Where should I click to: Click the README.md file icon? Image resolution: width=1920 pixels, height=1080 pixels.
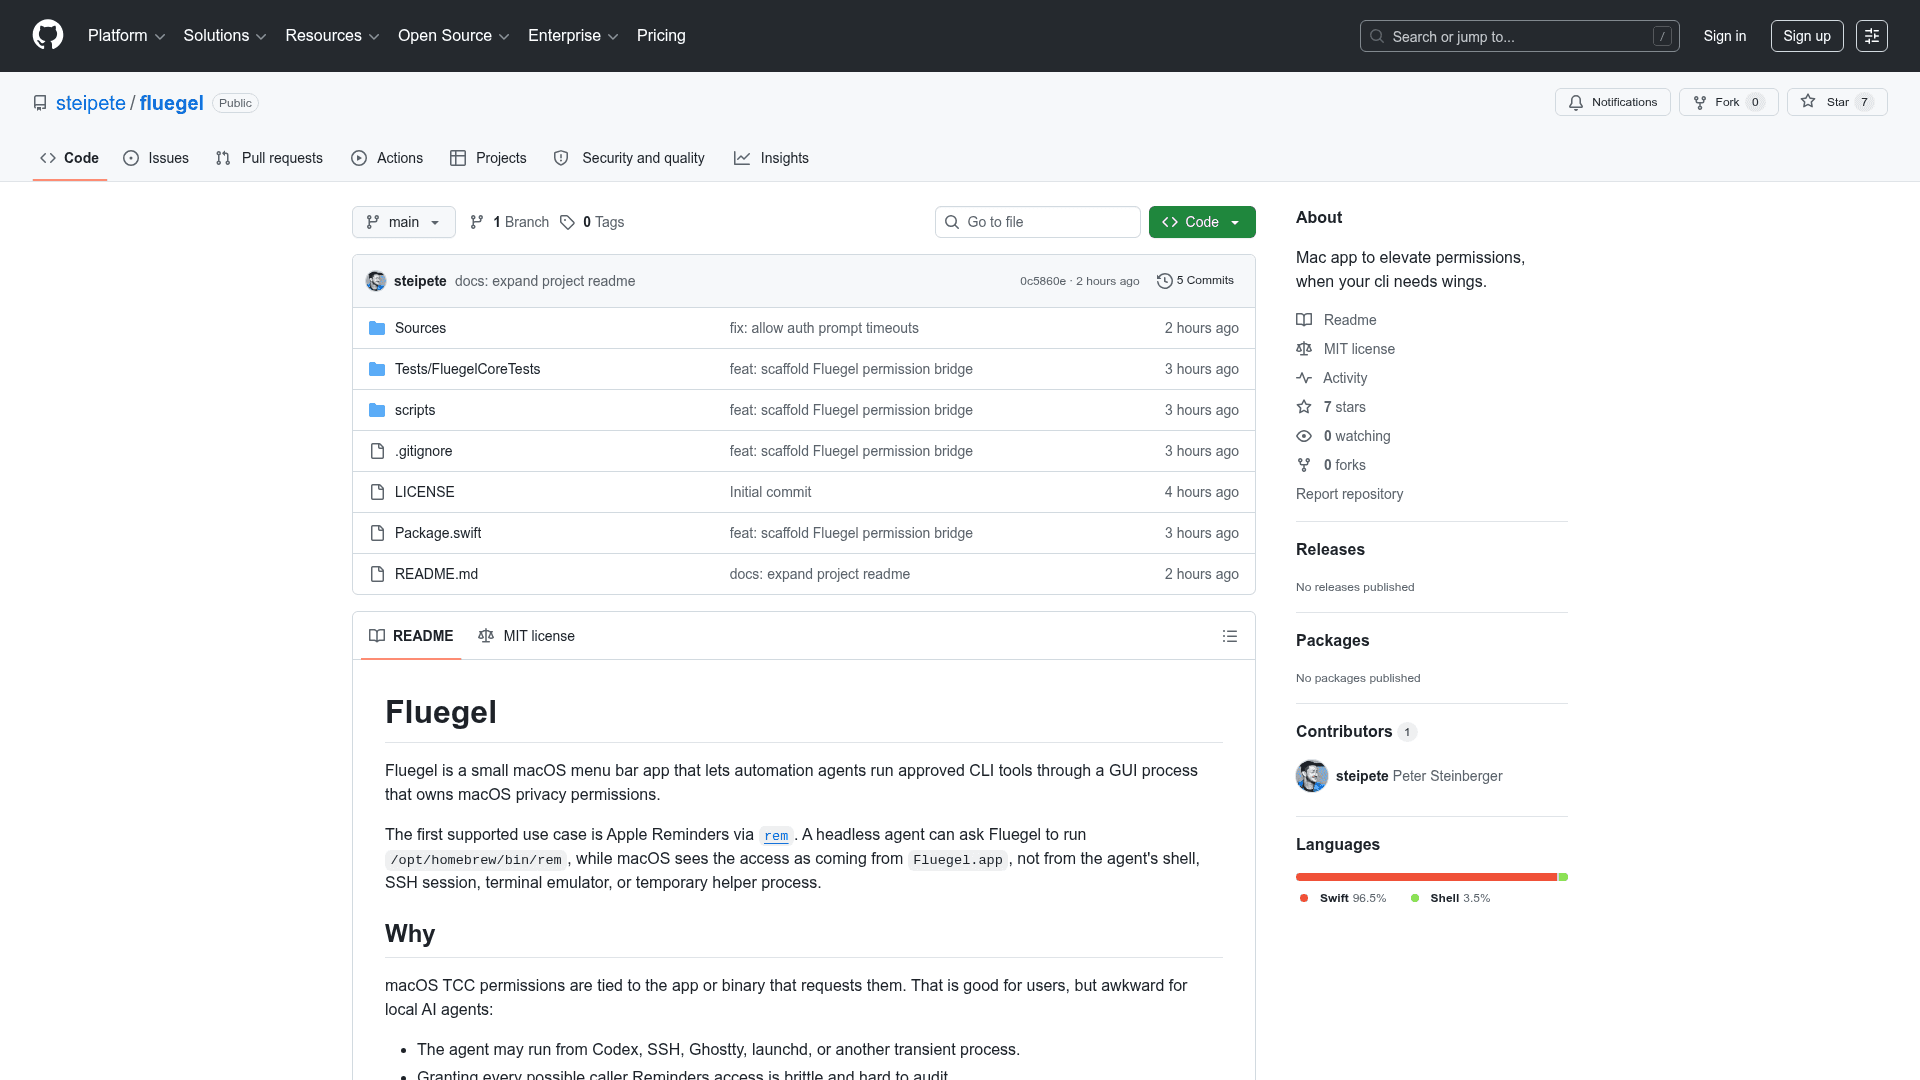377,574
